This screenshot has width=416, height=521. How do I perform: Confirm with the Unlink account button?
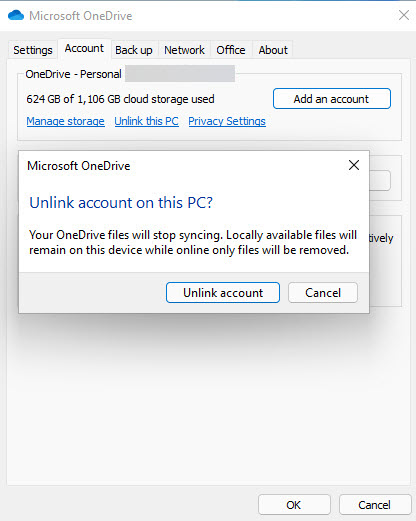(x=223, y=293)
